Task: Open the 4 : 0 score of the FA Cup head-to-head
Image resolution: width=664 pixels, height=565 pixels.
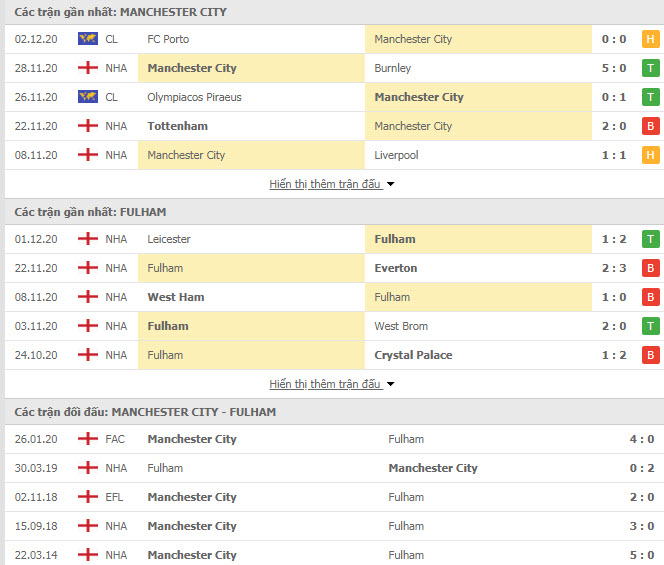Action: click(642, 439)
